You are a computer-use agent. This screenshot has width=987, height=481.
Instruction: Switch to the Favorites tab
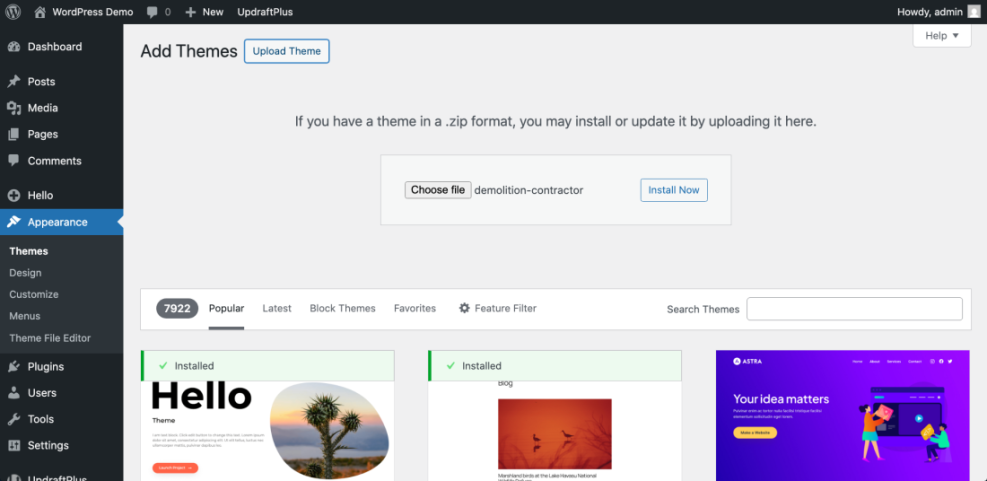click(415, 308)
